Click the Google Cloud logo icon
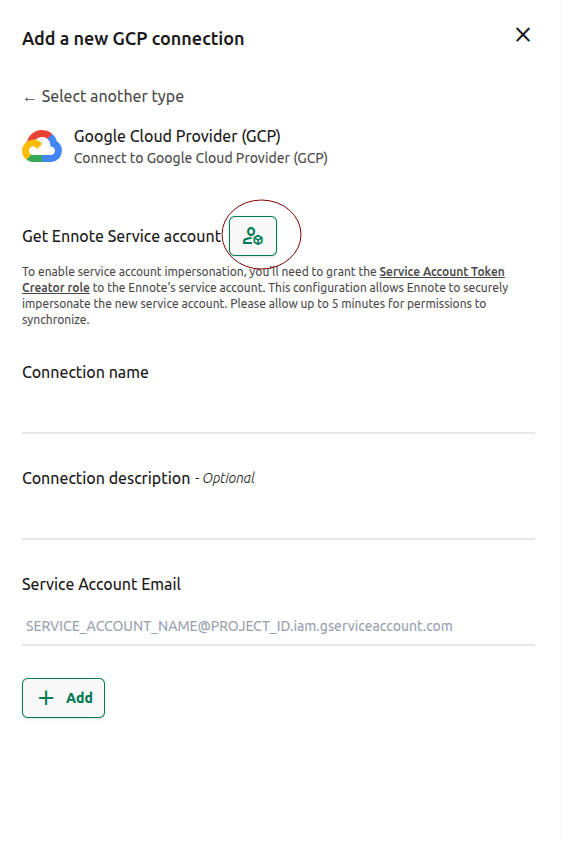Image resolution: width=562 pixels, height=842 pixels. (x=42, y=146)
